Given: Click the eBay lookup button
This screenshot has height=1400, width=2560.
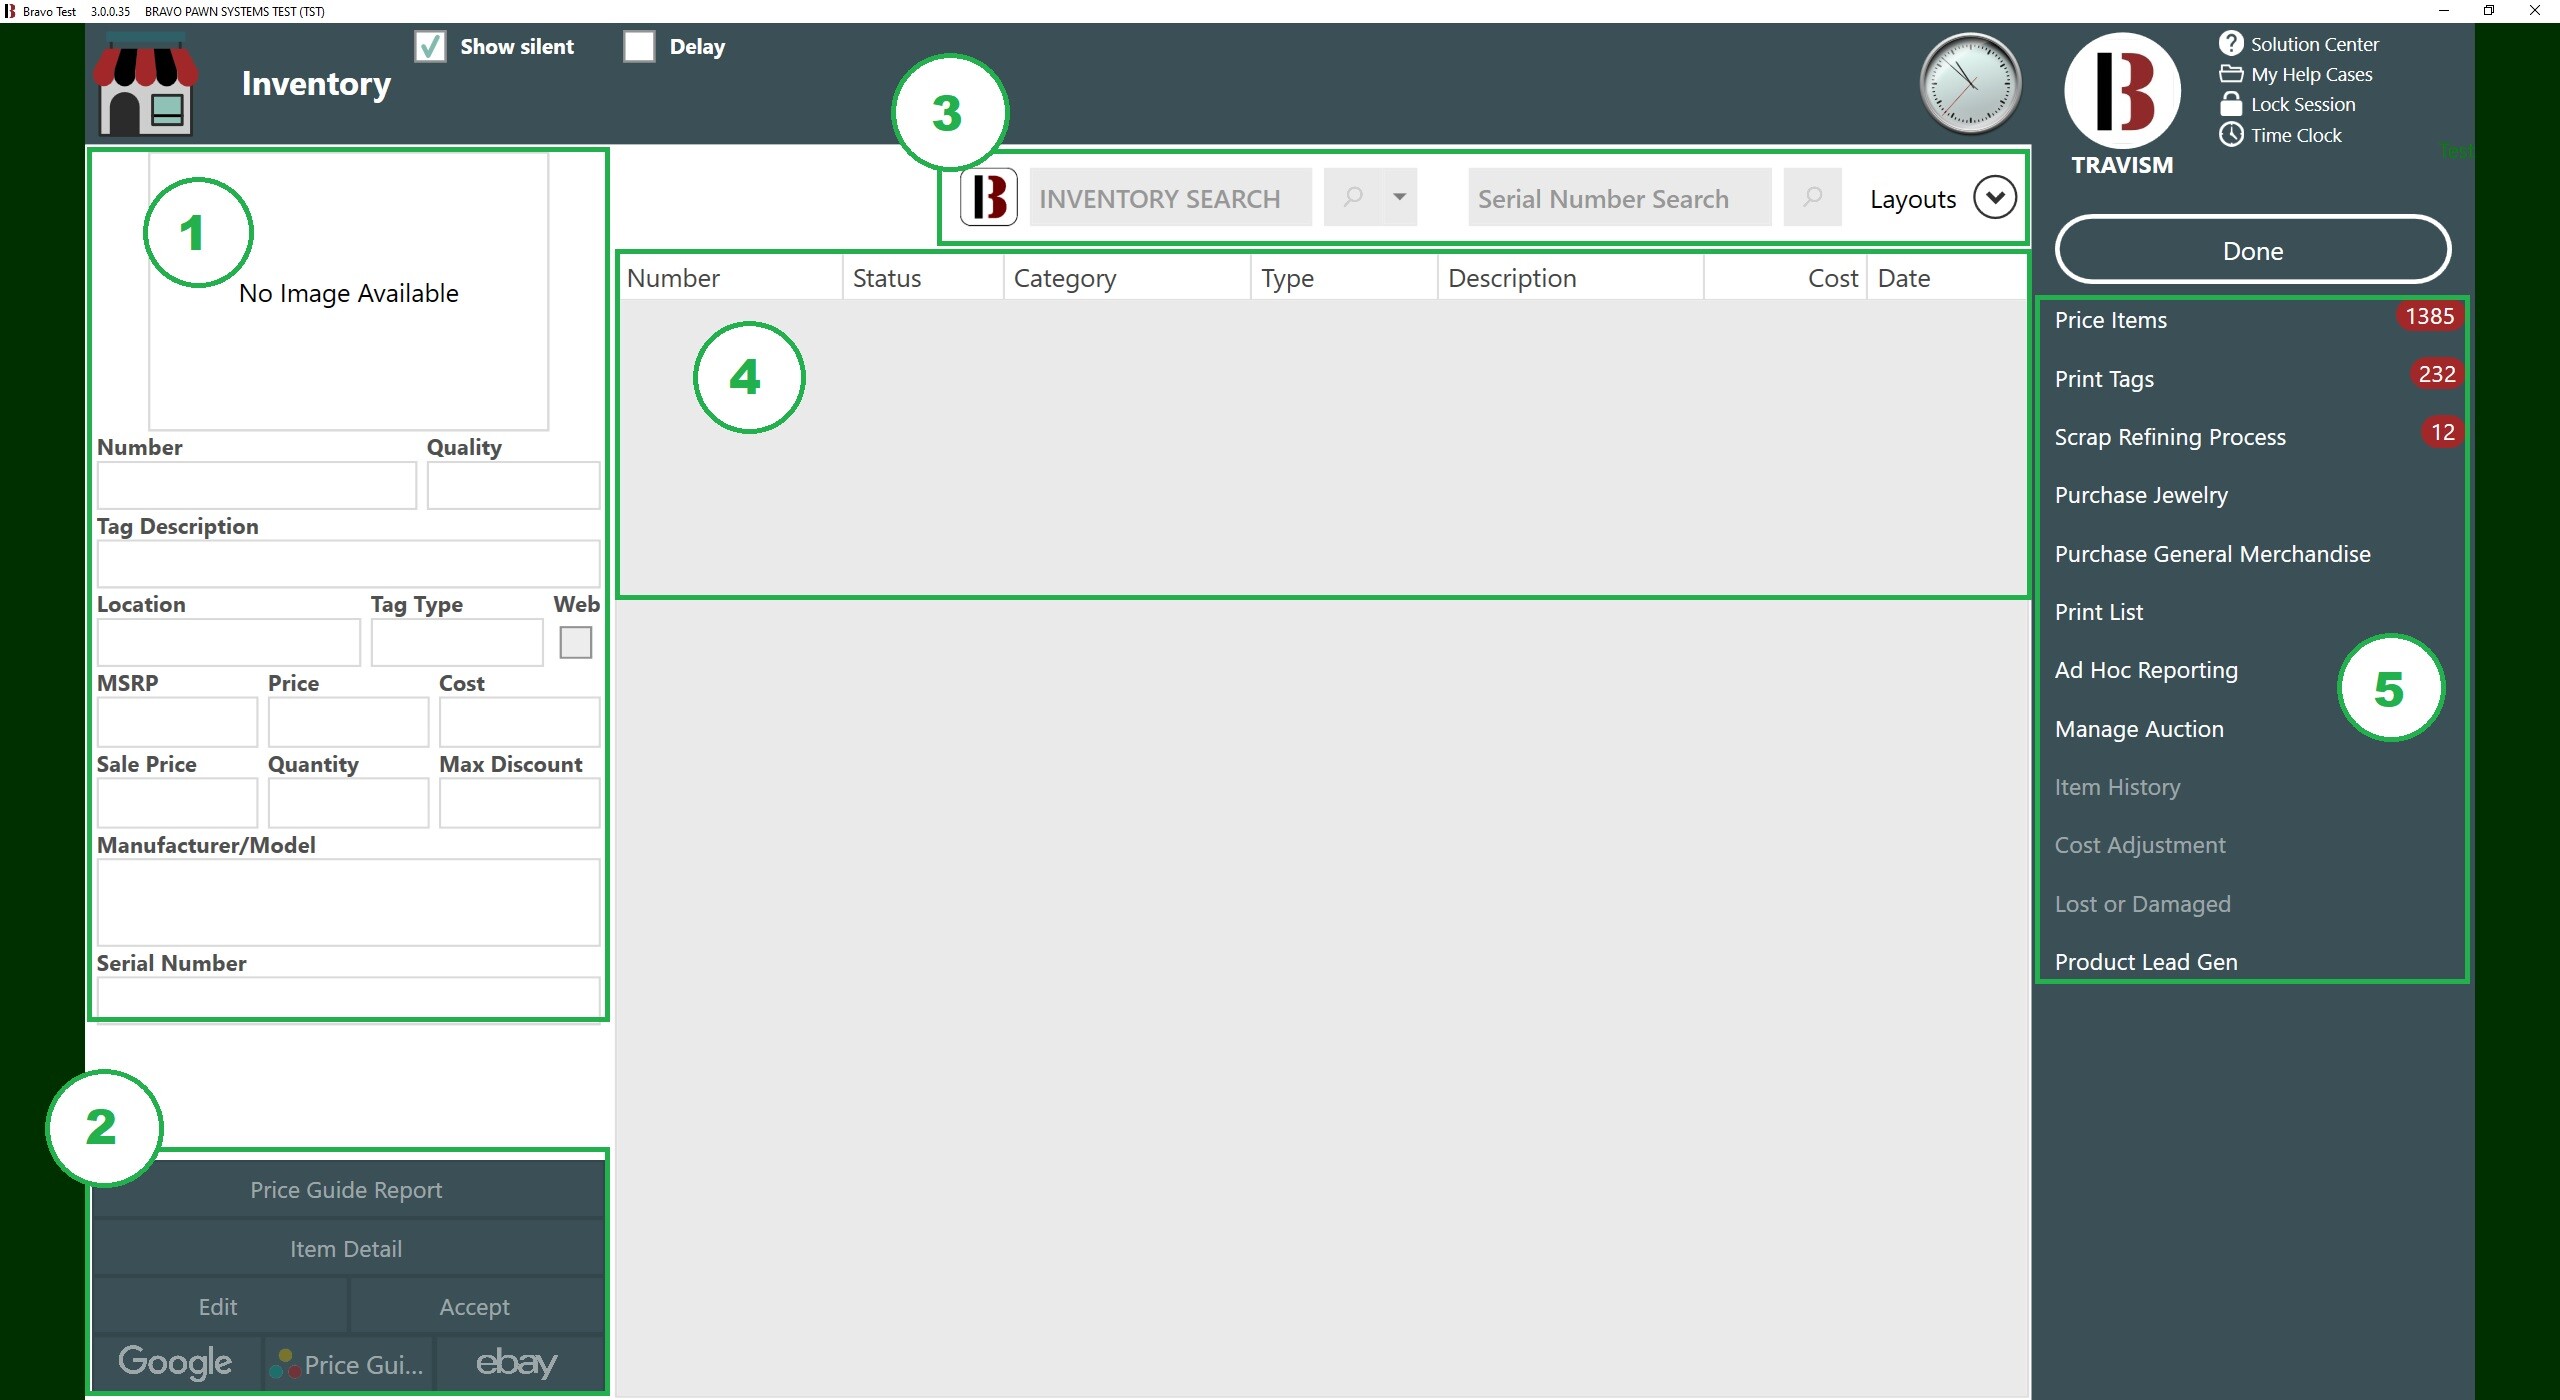Looking at the screenshot, I should click(x=518, y=1363).
